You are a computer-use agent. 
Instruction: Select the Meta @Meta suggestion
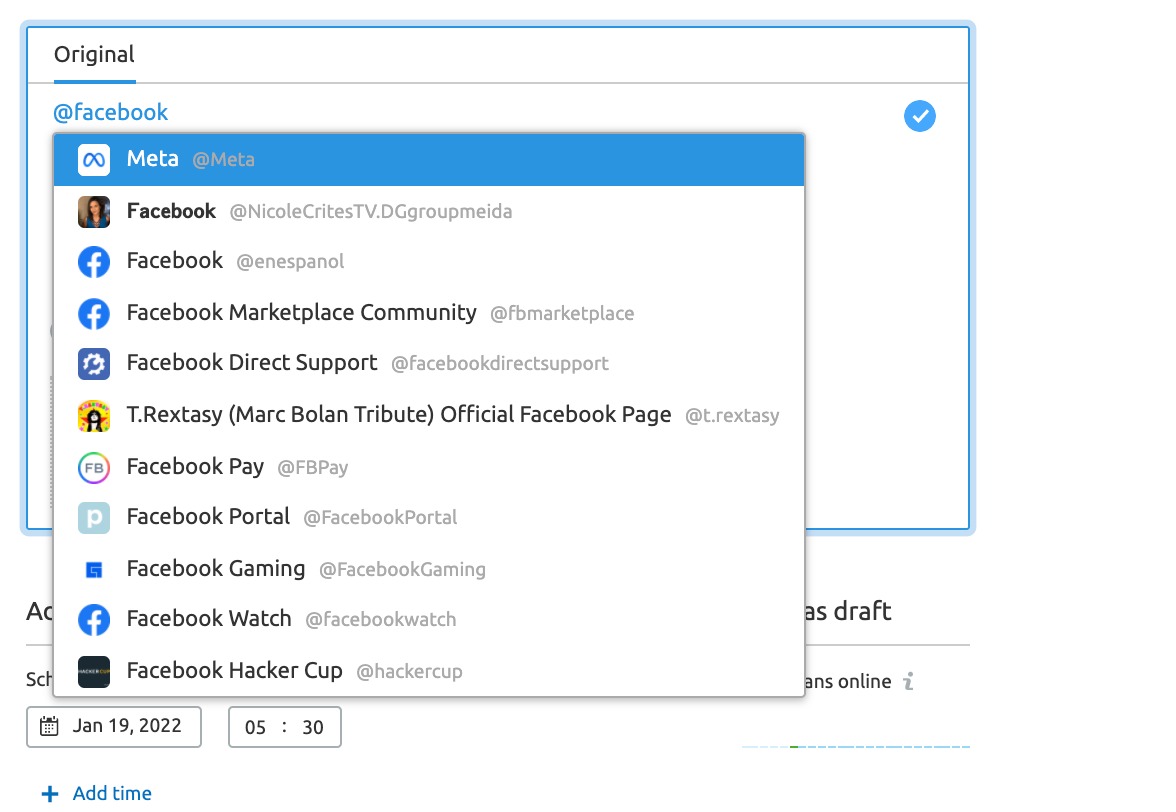coord(429,160)
